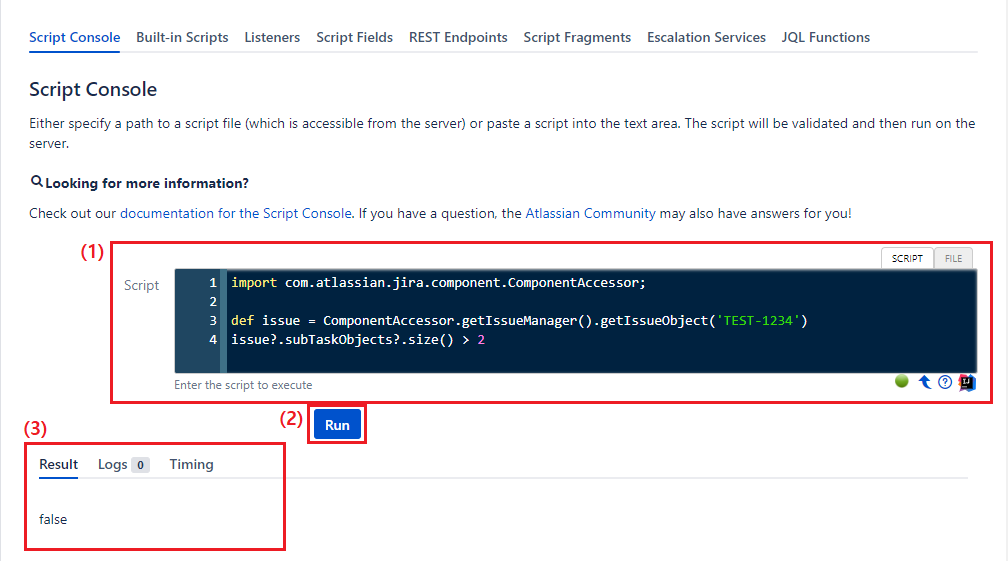
Task: View the Timing tab
Action: coord(191,464)
